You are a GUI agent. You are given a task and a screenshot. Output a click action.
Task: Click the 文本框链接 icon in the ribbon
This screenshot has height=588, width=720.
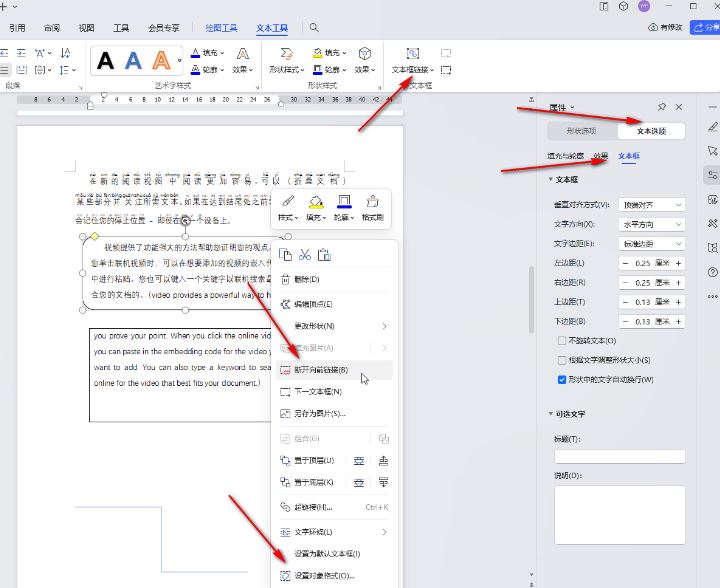412,54
